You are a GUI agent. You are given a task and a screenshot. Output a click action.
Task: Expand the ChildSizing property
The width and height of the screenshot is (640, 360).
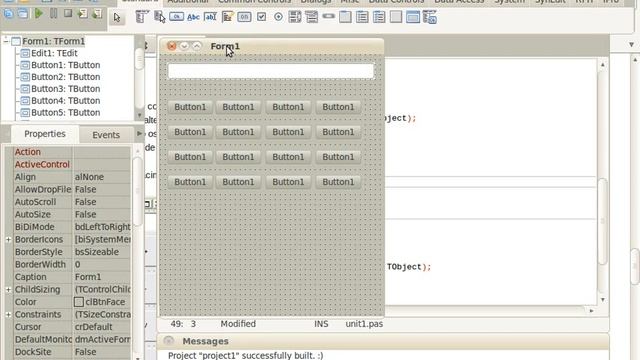(8, 289)
